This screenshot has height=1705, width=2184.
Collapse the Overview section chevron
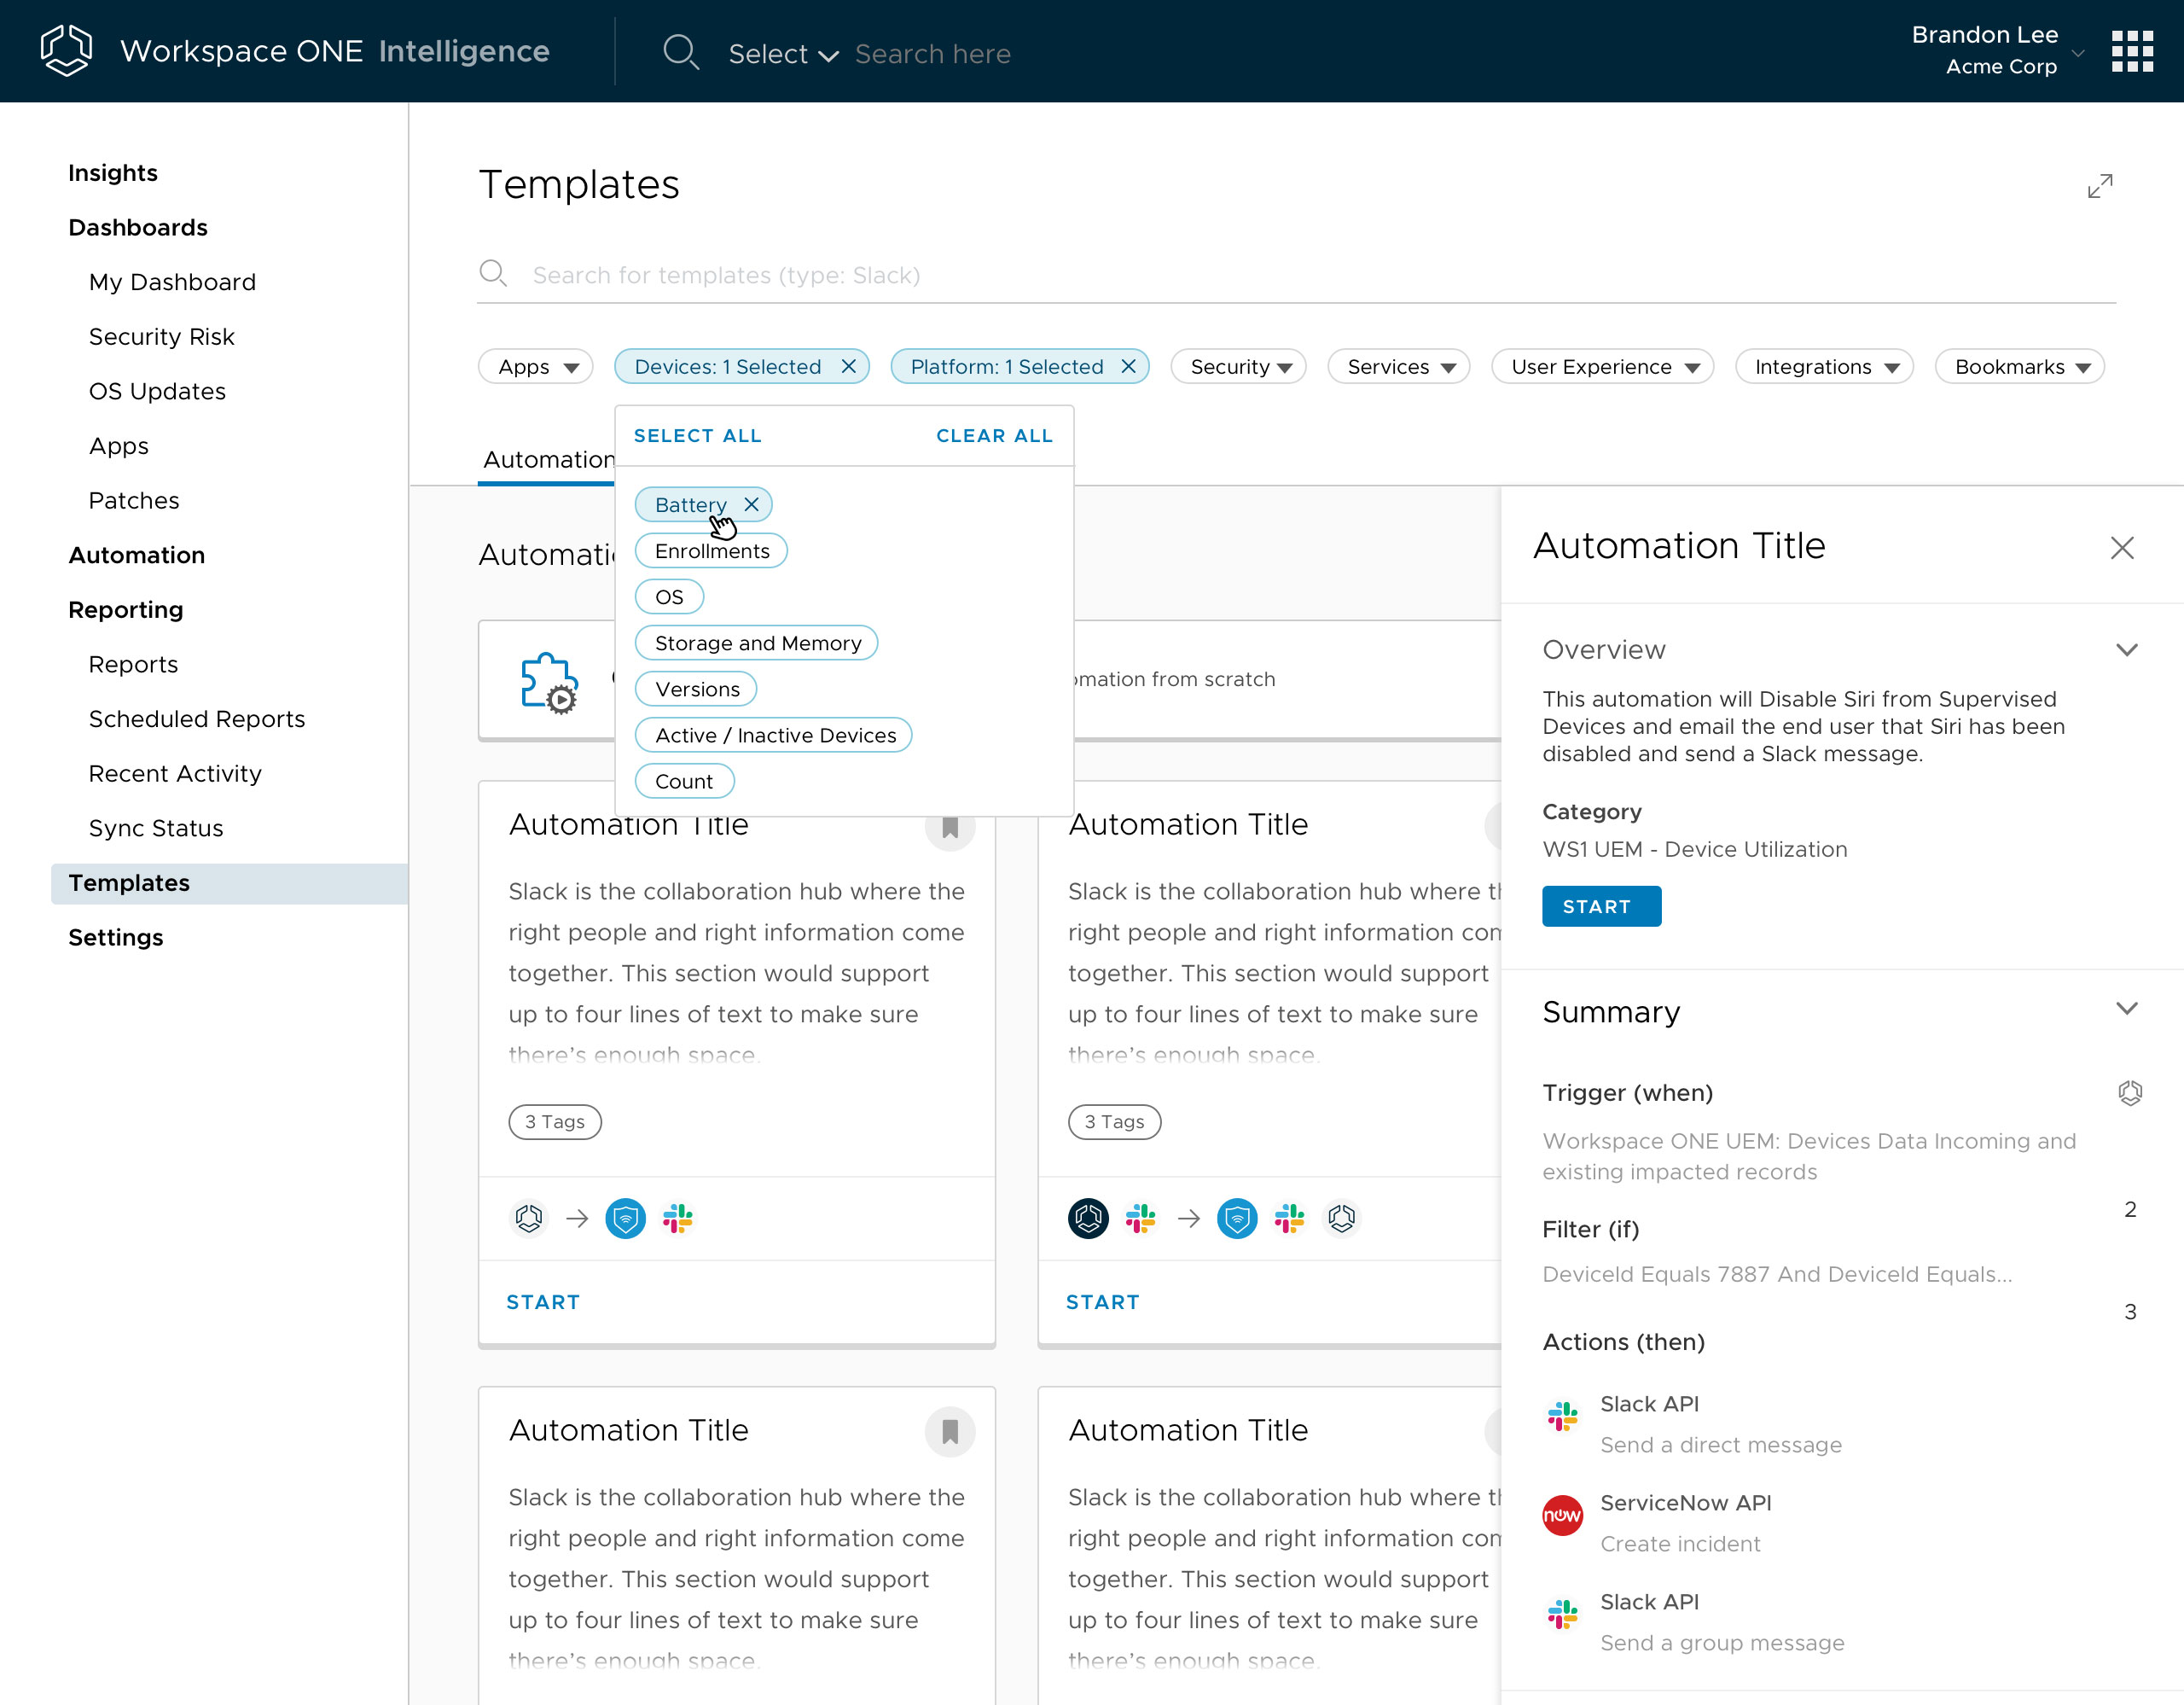click(x=2126, y=649)
